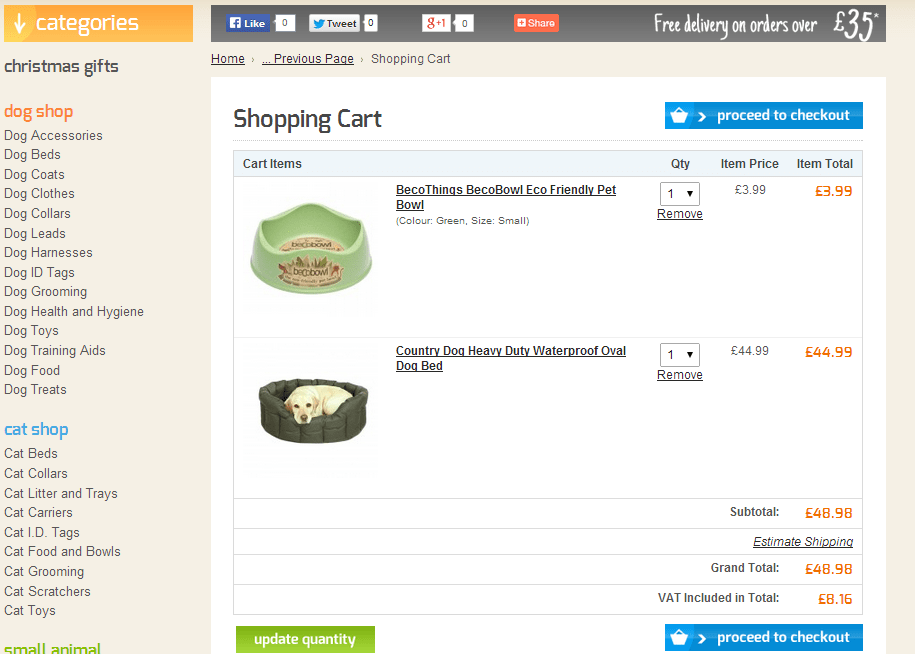
Task: Click the red Share button
Action: (x=536, y=23)
